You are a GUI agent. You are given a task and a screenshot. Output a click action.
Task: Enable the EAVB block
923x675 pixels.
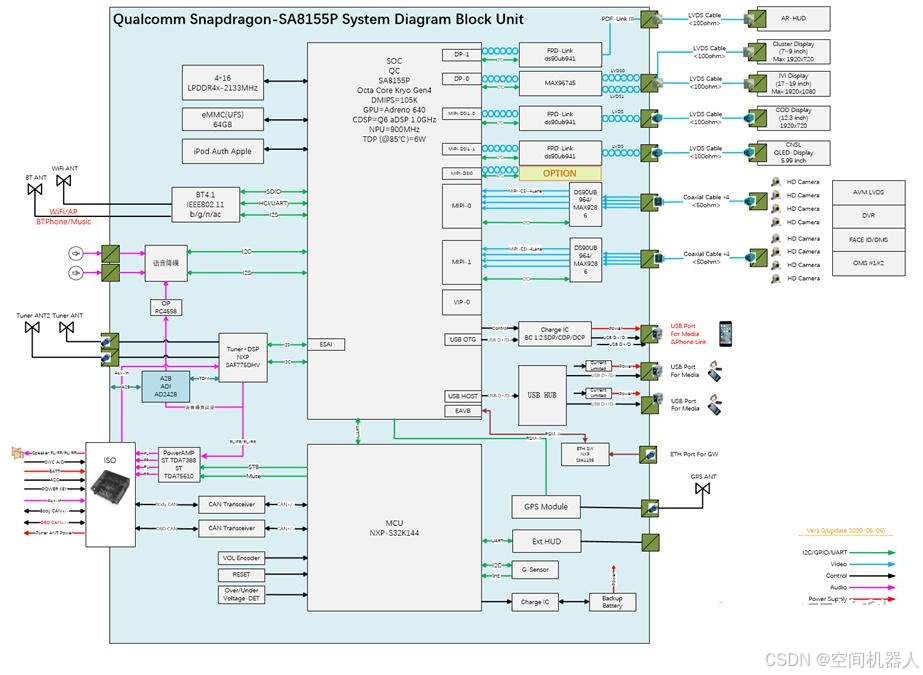pos(462,410)
